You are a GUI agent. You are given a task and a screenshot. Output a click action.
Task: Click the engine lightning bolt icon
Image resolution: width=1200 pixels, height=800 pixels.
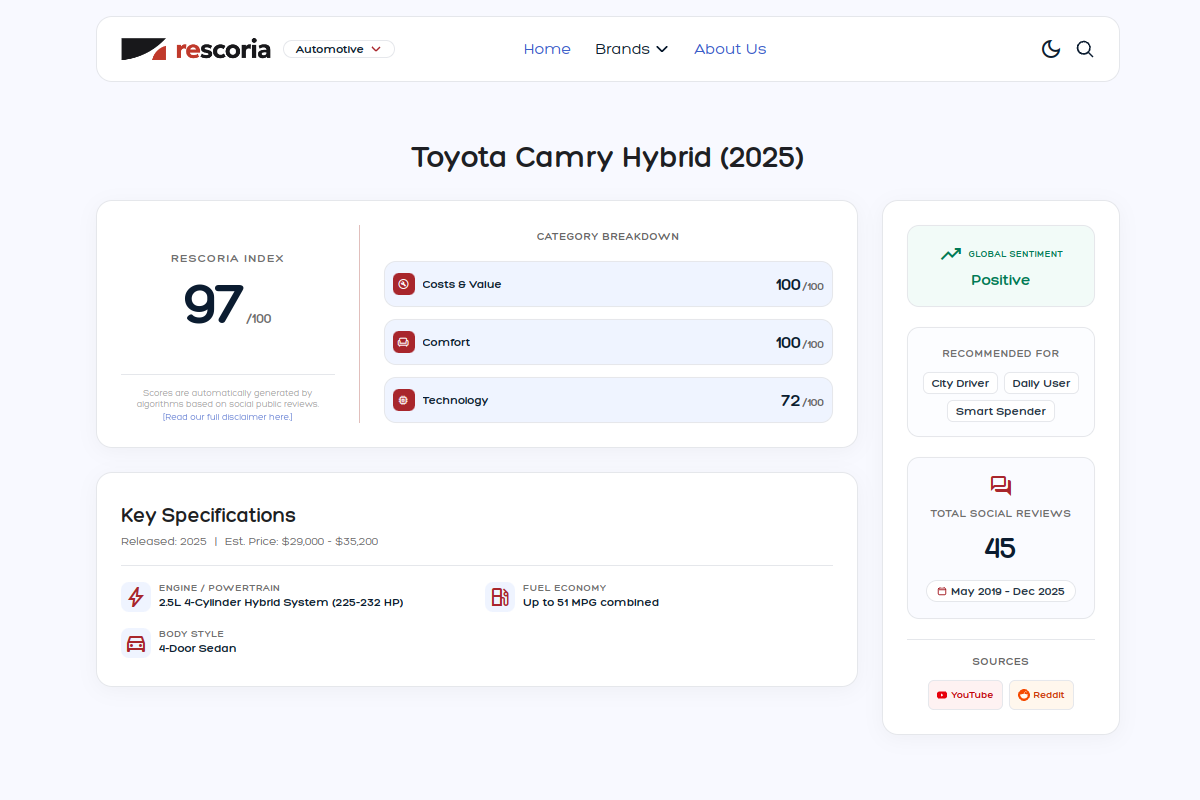(136, 597)
